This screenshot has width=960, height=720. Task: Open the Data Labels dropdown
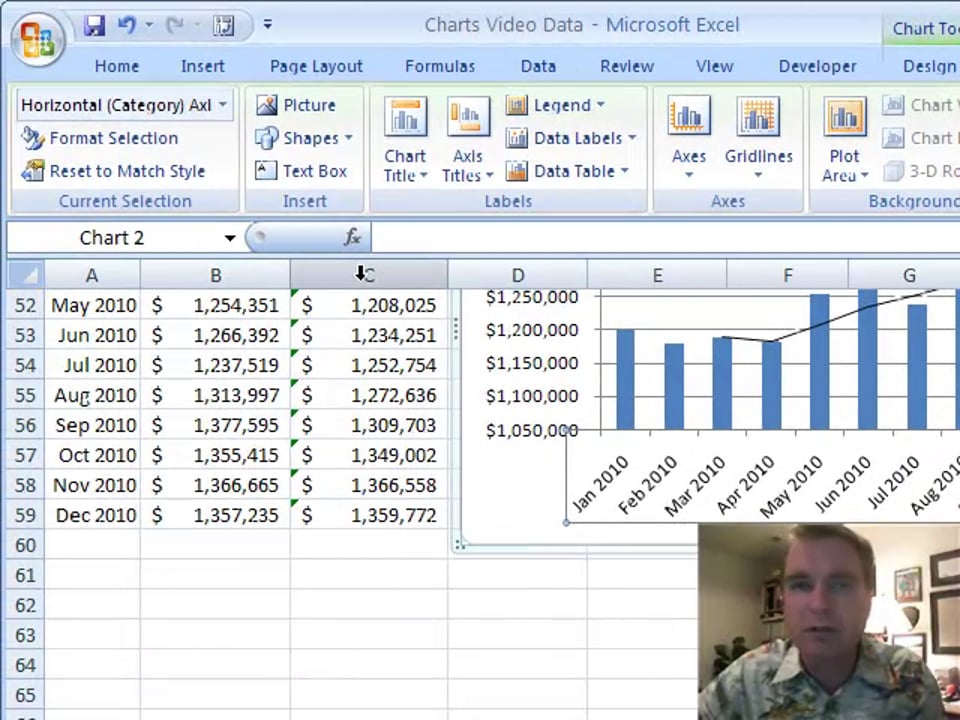pyautogui.click(x=571, y=138)
